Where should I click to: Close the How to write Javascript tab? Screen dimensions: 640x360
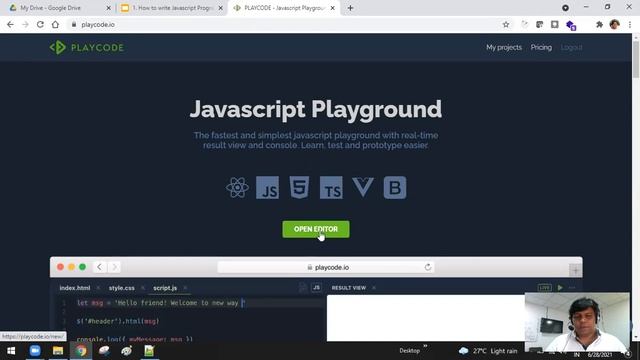tap(221, 8)
